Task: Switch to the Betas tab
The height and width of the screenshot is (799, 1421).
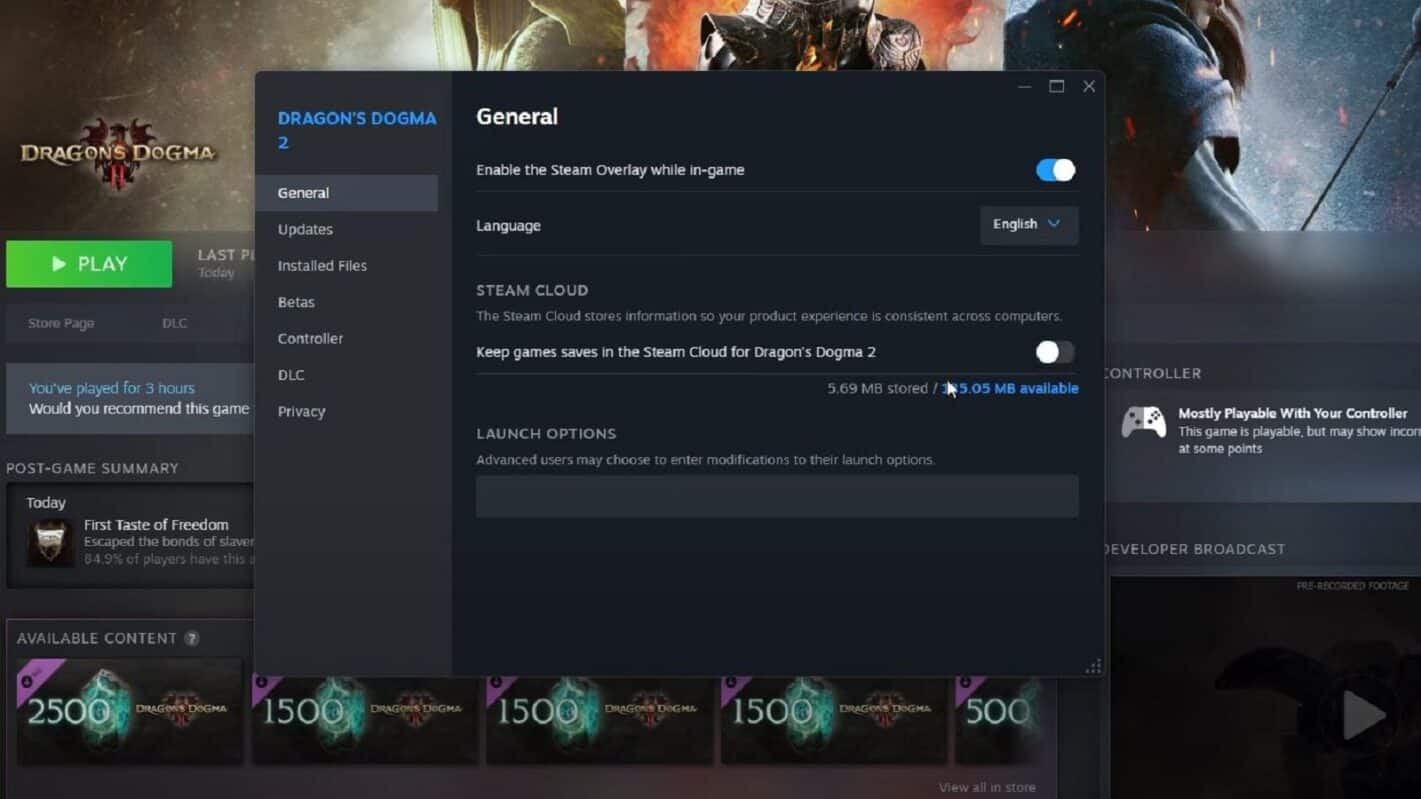Action: coord(346,302)
